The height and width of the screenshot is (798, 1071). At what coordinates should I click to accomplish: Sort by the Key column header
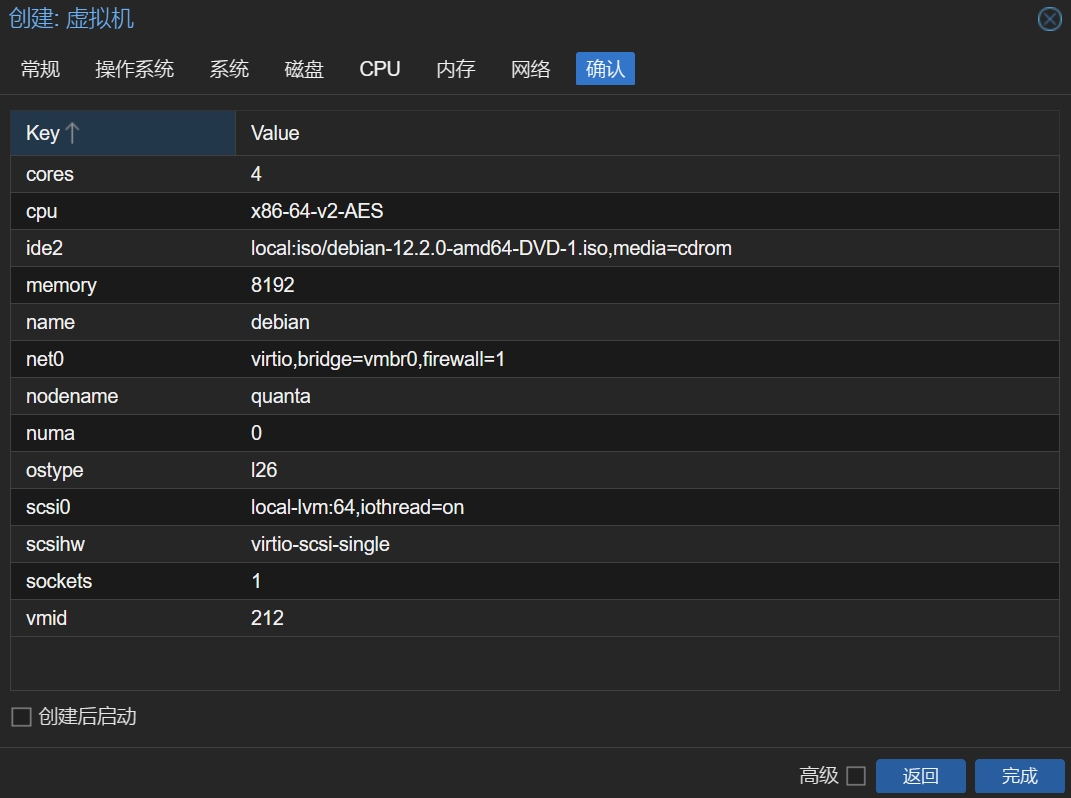(x=123, y=133)
